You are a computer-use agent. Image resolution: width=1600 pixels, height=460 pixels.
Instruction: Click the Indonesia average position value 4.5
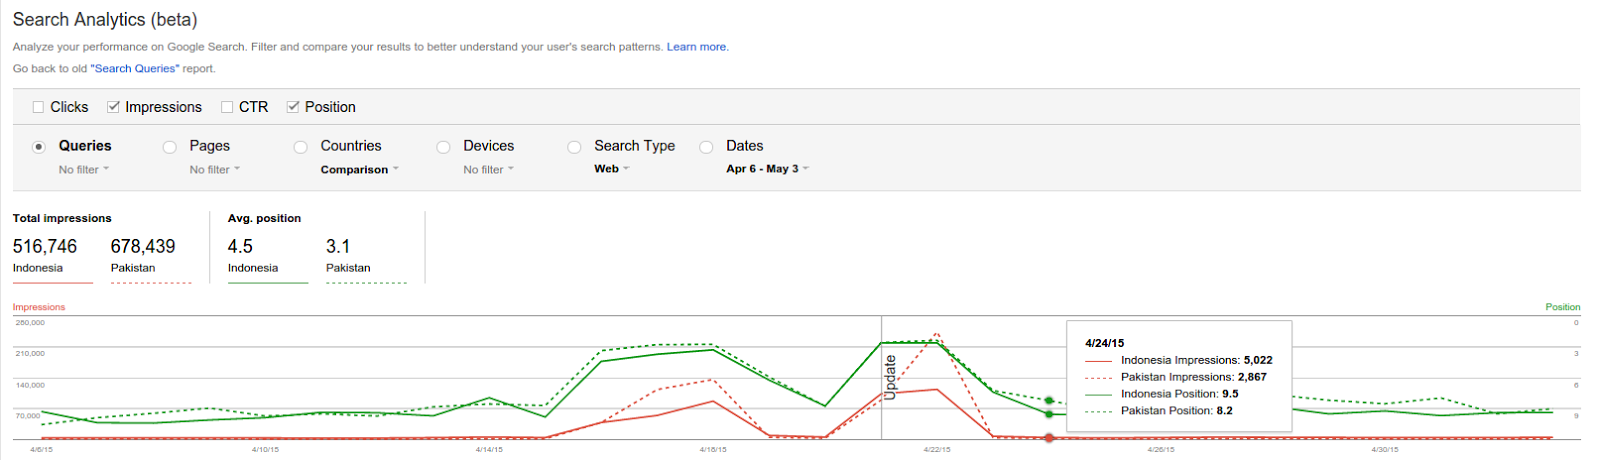click(240, 247)
